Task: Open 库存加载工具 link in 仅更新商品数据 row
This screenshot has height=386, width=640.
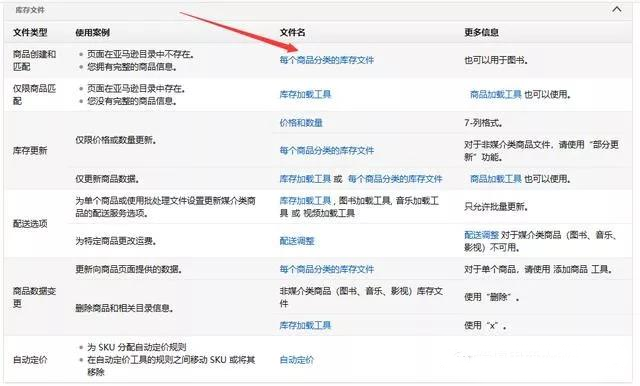Action: coord(305,179)
